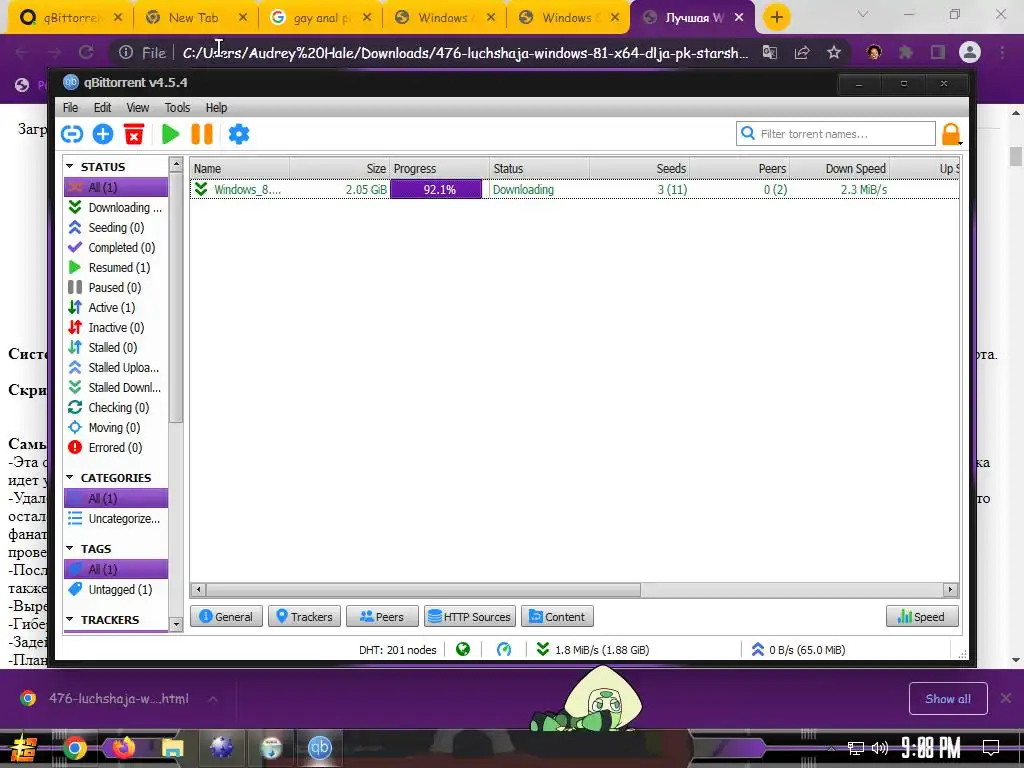Open the General details tab
Image resolution: width=1024 pixels, height=768 pixels.
click(x=226, y=616)
